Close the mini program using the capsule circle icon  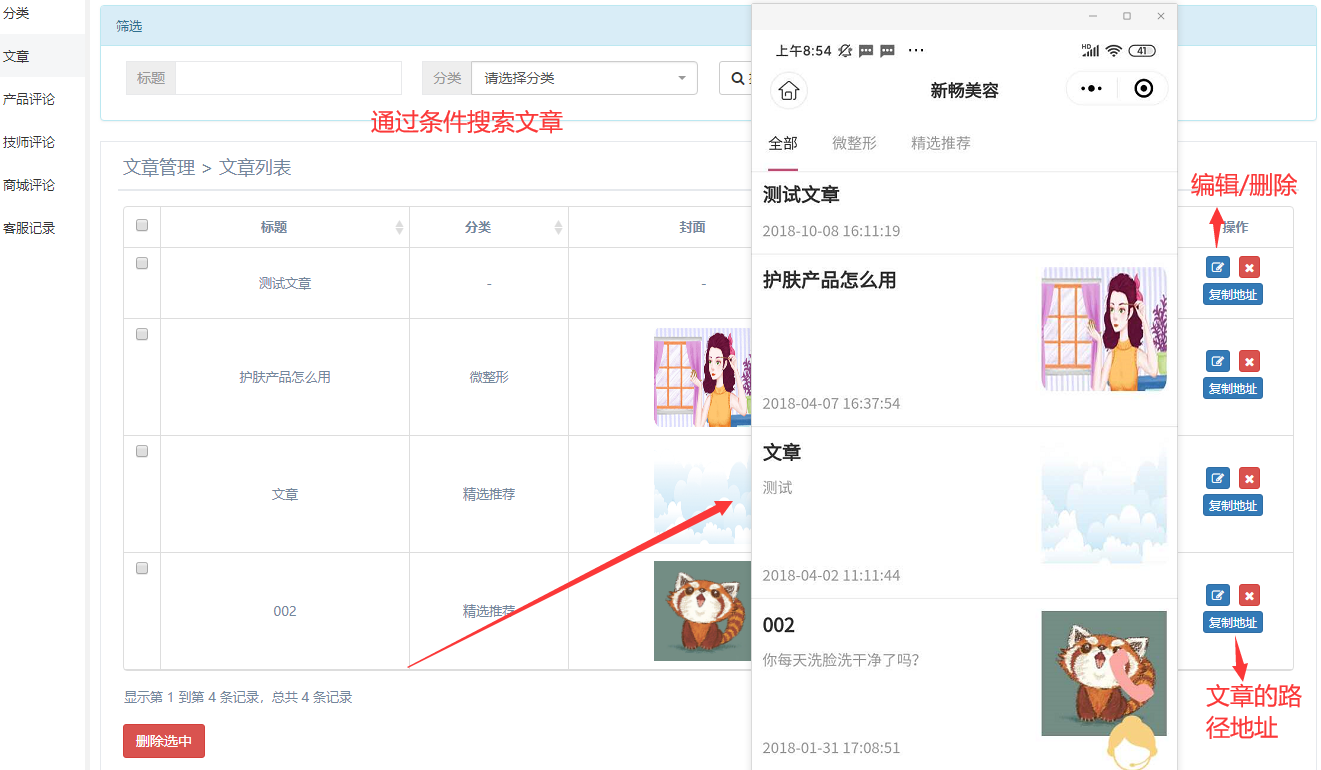click(x=1144, y=89)
